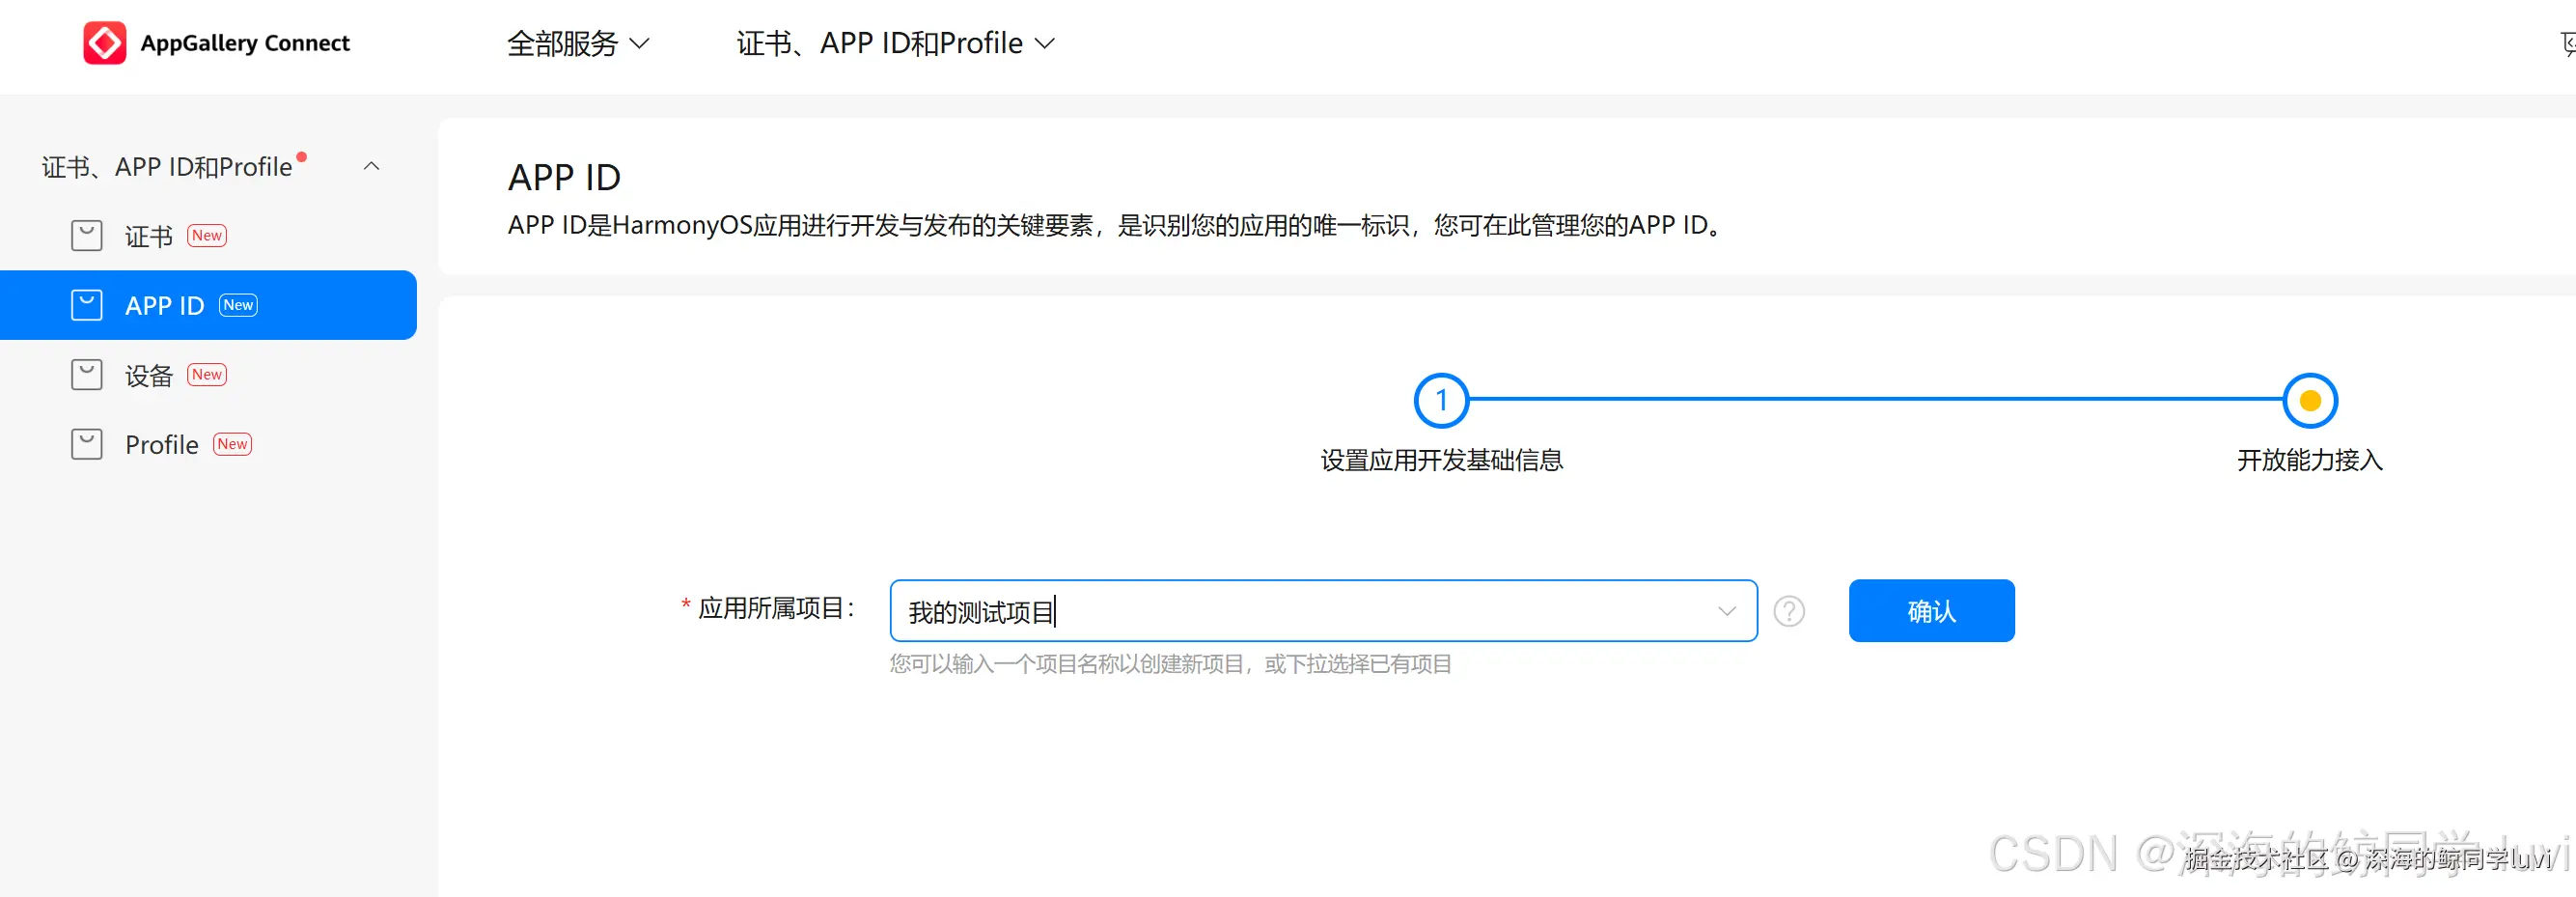This screenshot has height=897, width=2576.
Task: Click the 开放能力接入 step indicator
Action: (x=2310, y=400)
